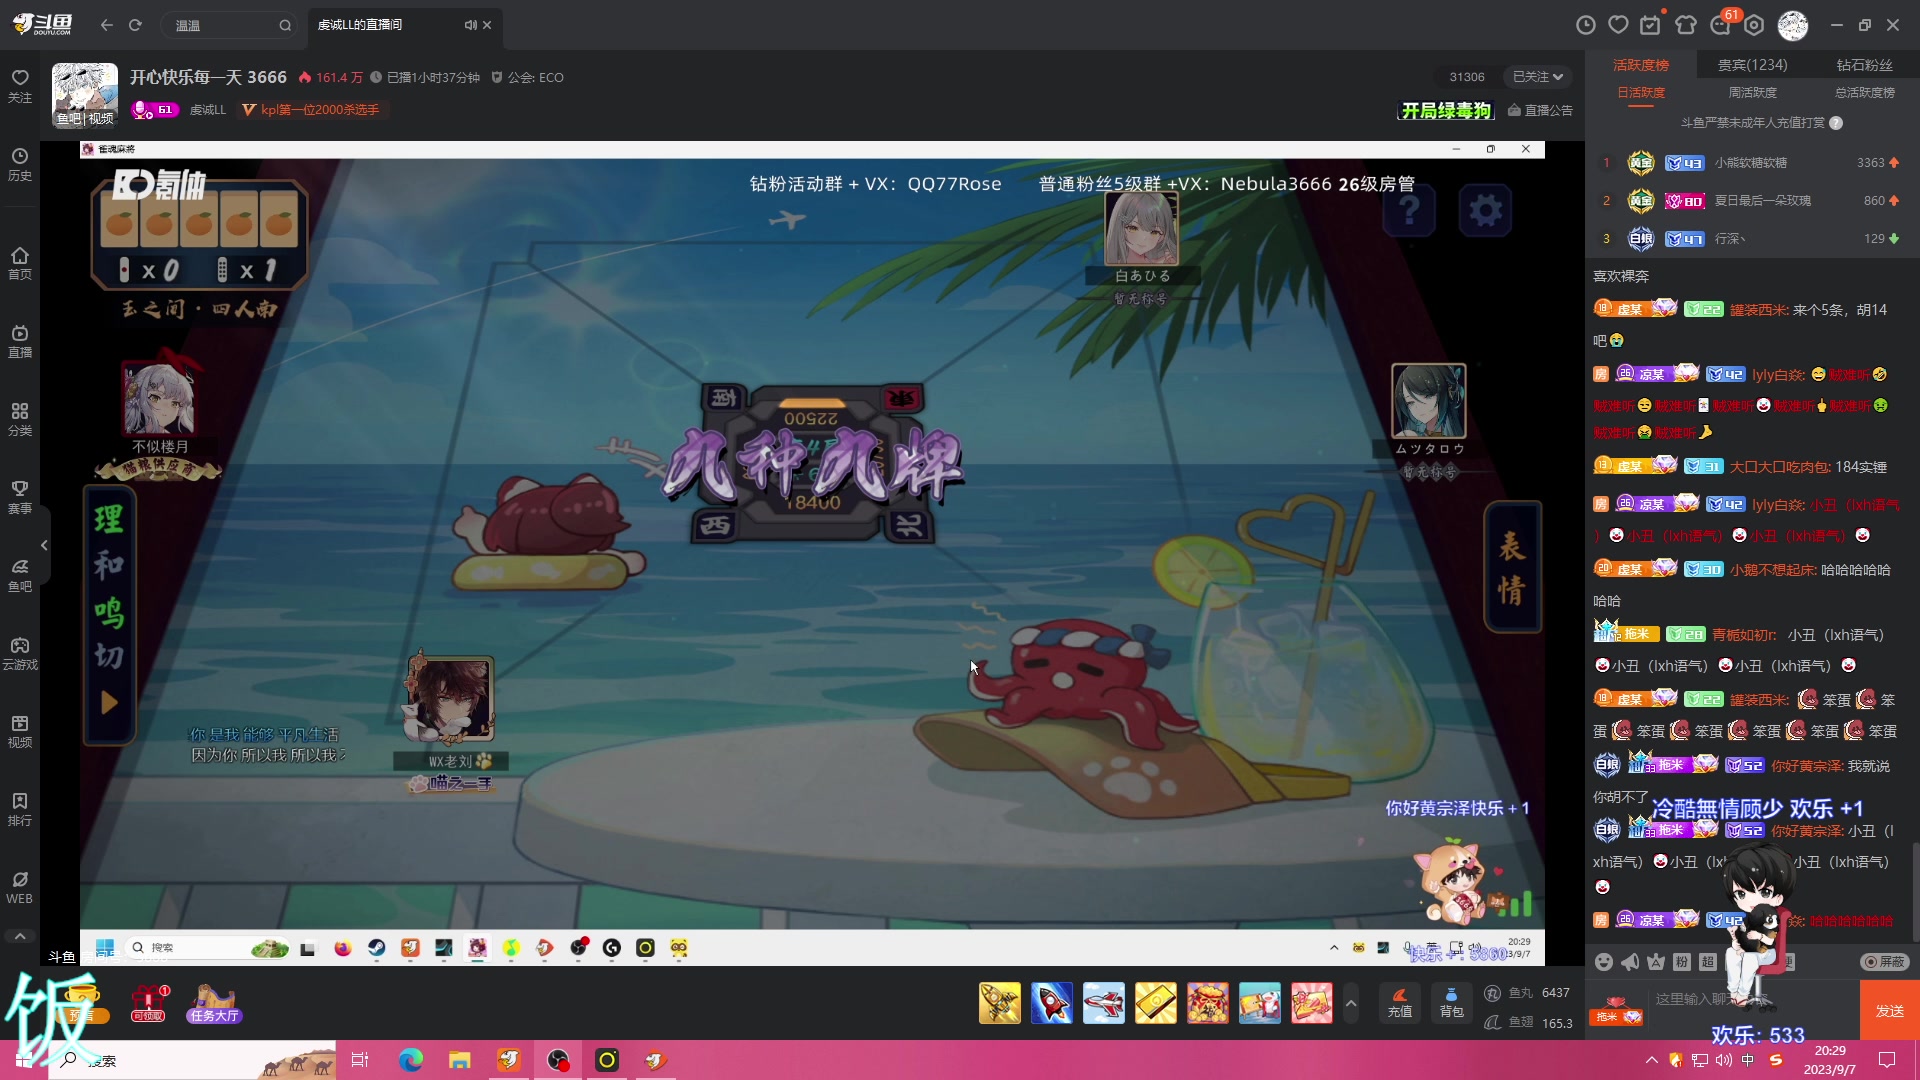
Task: Select 周活跃度 sub-tab
Action: pos(1752,93)
